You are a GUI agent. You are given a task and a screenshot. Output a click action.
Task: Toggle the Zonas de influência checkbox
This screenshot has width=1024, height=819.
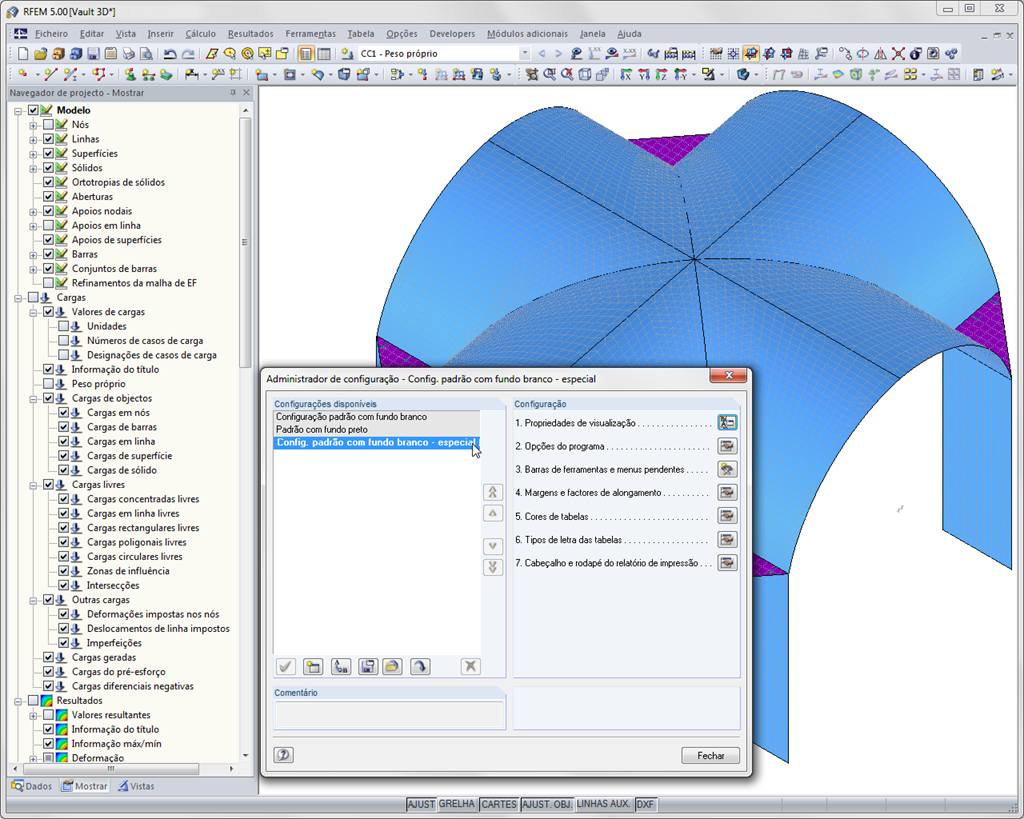pyautogui.click(x=63, y=571)
